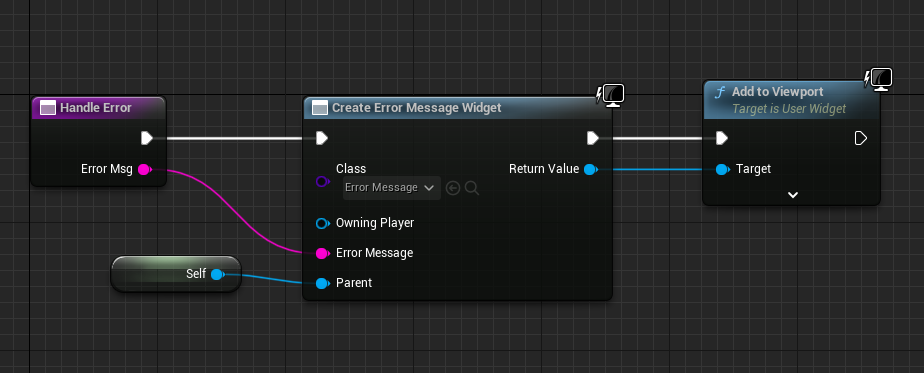Open the Error Message class dropdown

392,188
